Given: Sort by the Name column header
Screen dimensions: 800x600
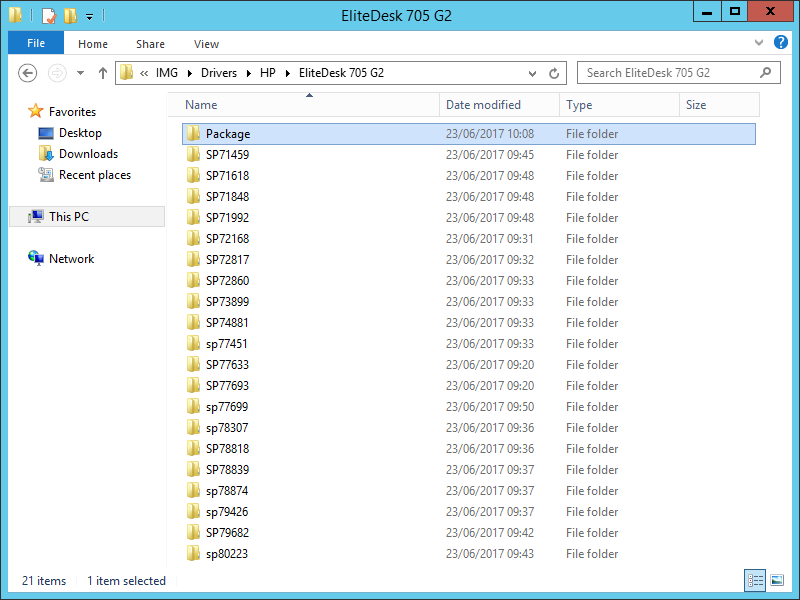Looking at the screenshot, I should click(304, 105).
